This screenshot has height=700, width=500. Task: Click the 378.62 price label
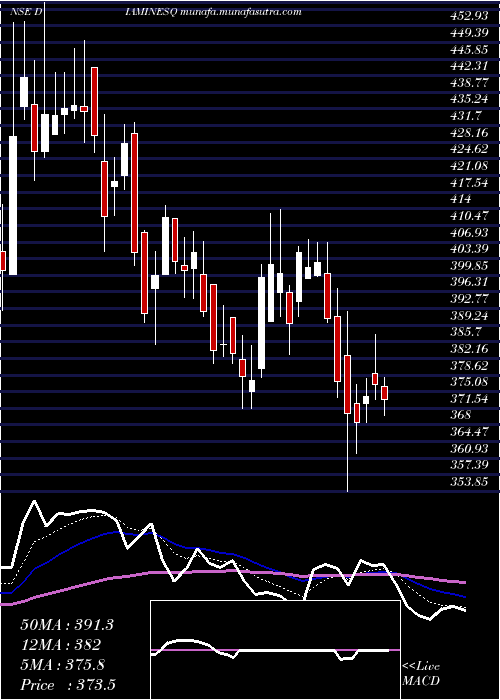[469, 366]
